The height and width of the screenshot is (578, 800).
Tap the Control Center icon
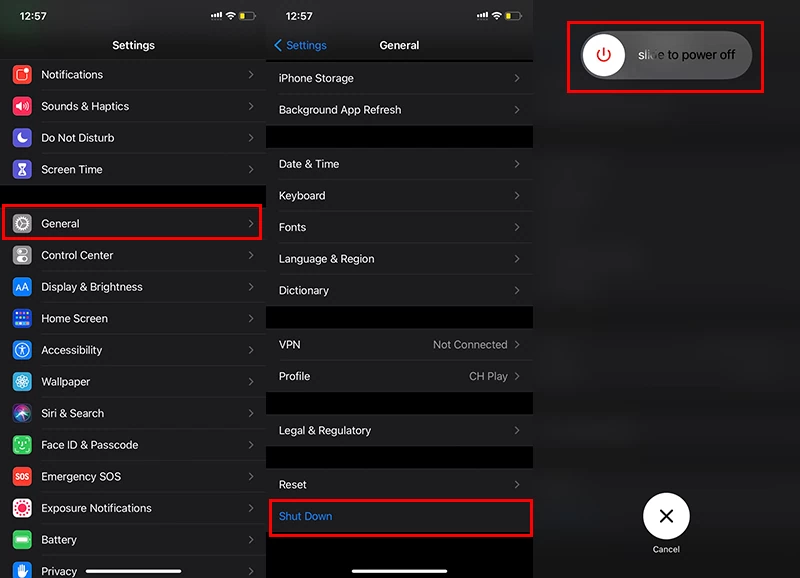point(23,255)
